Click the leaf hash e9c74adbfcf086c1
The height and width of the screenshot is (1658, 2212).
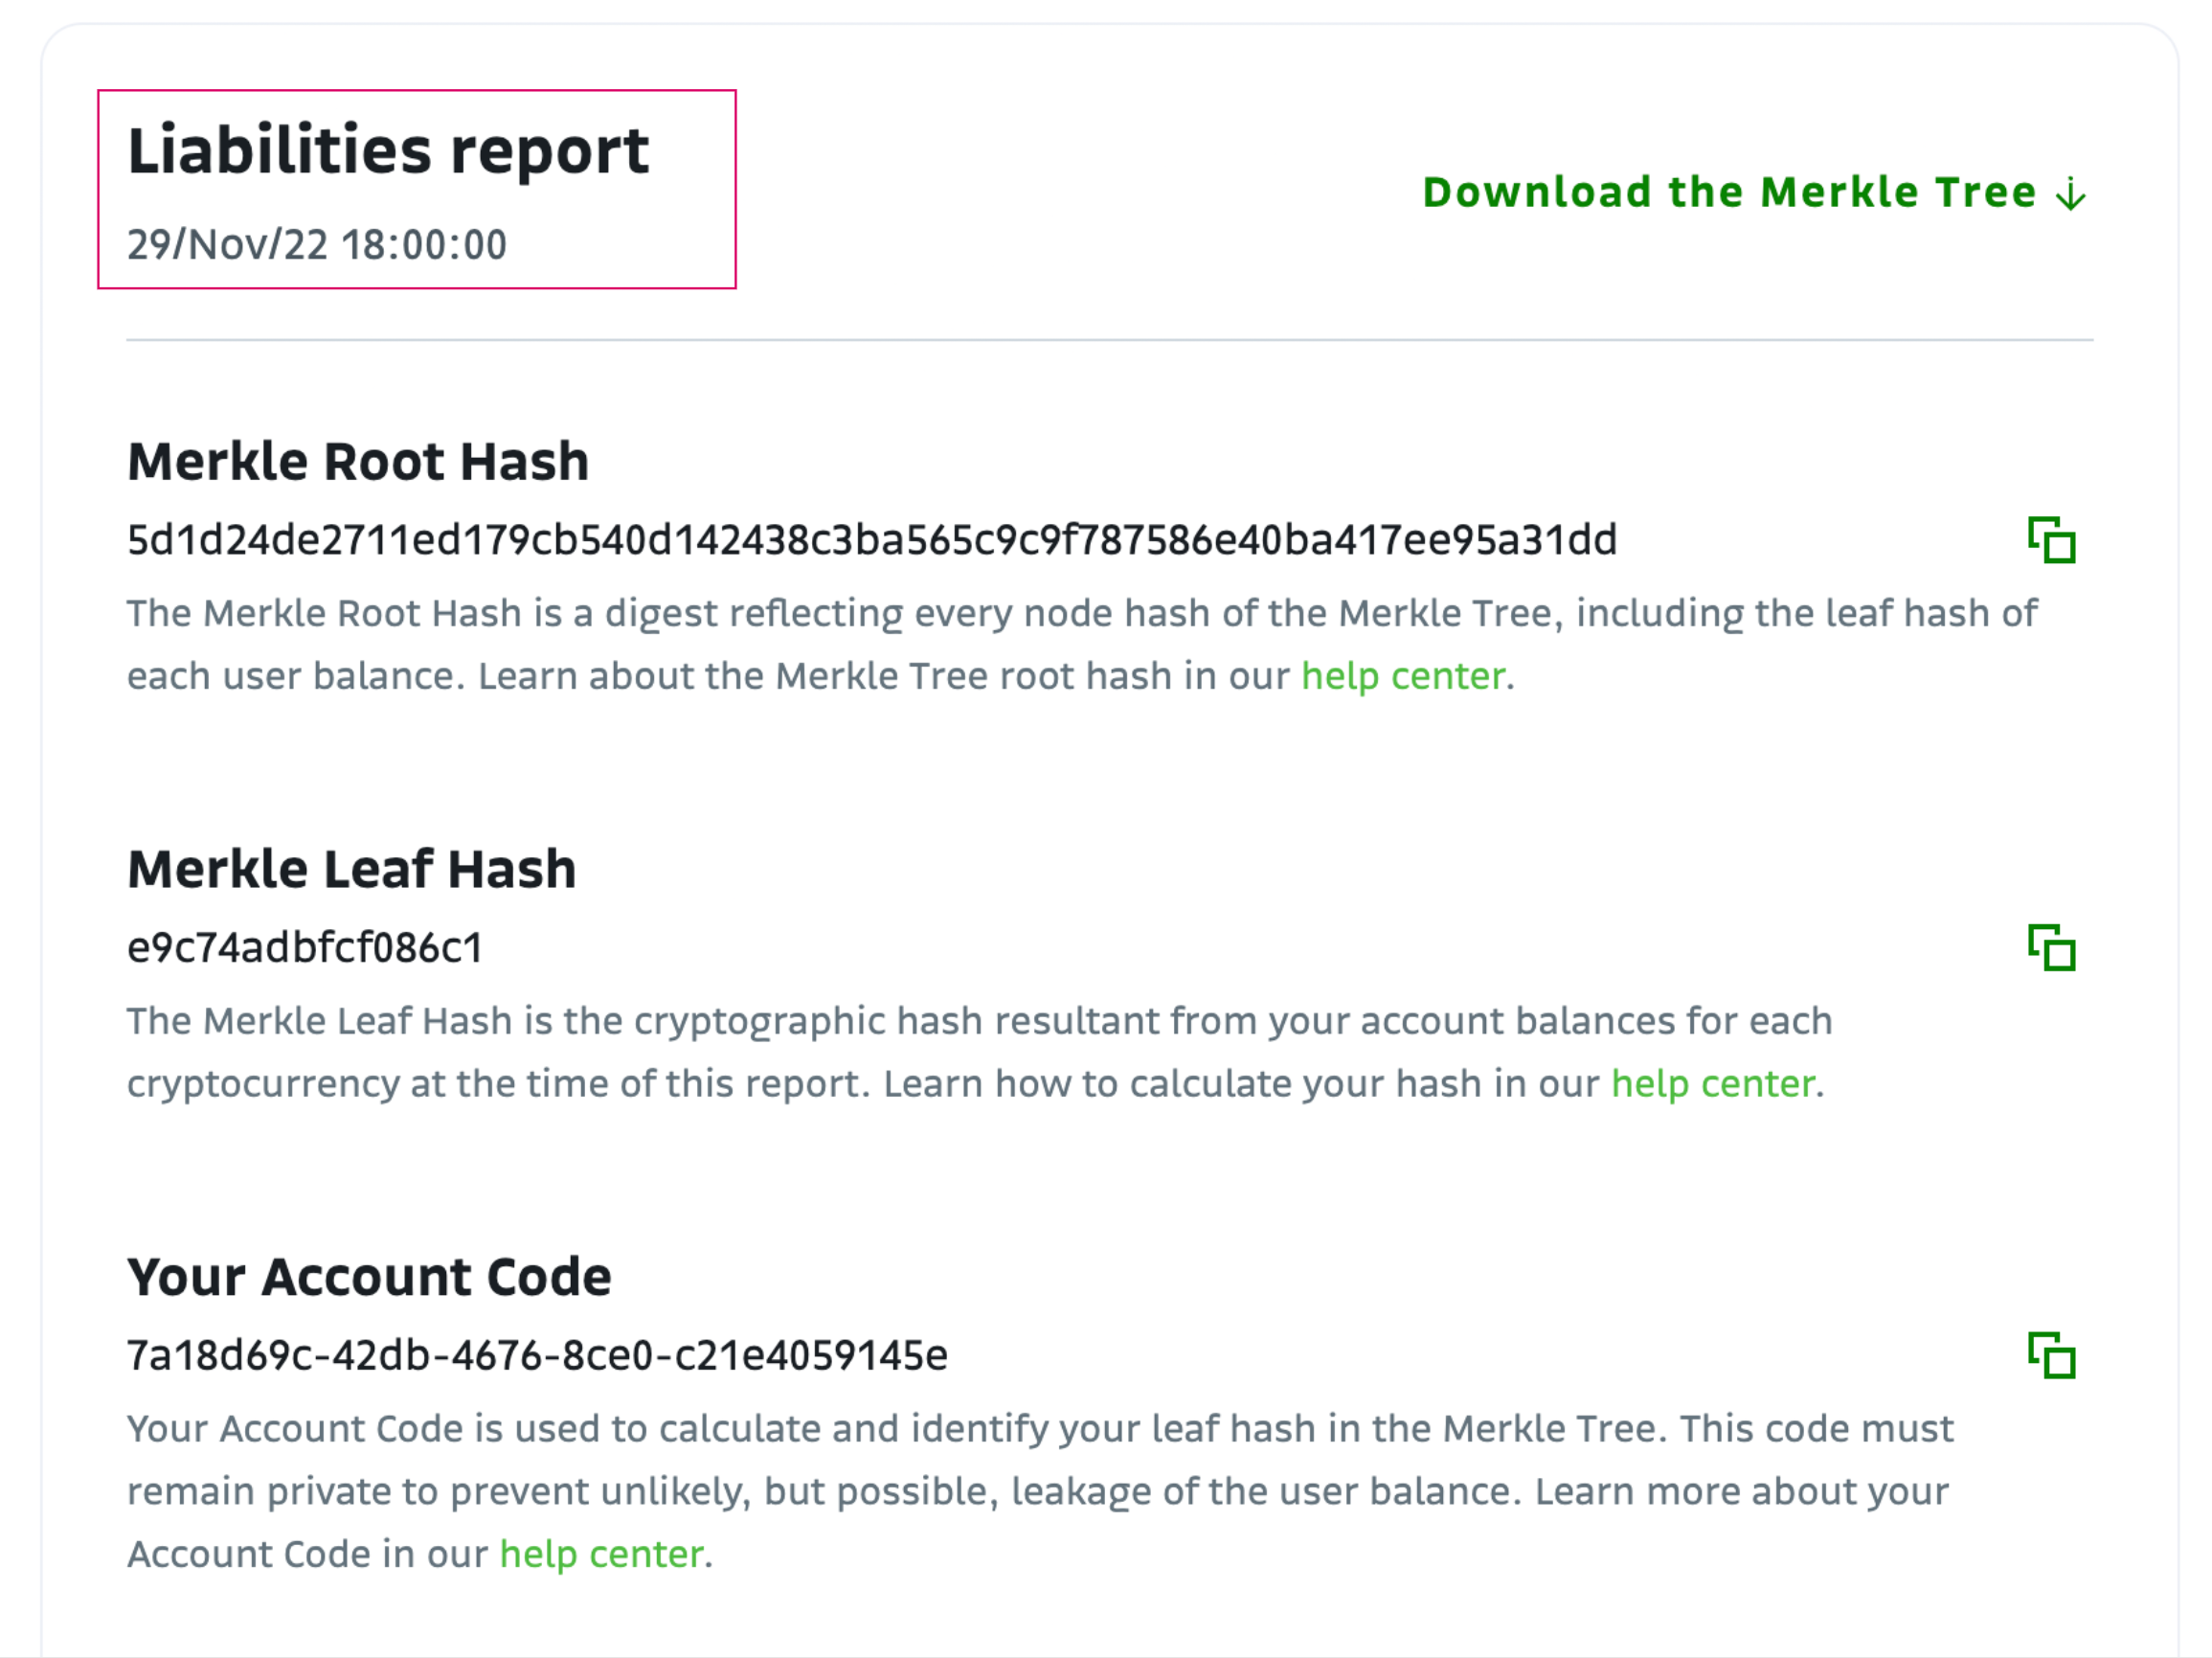point(305,947)
